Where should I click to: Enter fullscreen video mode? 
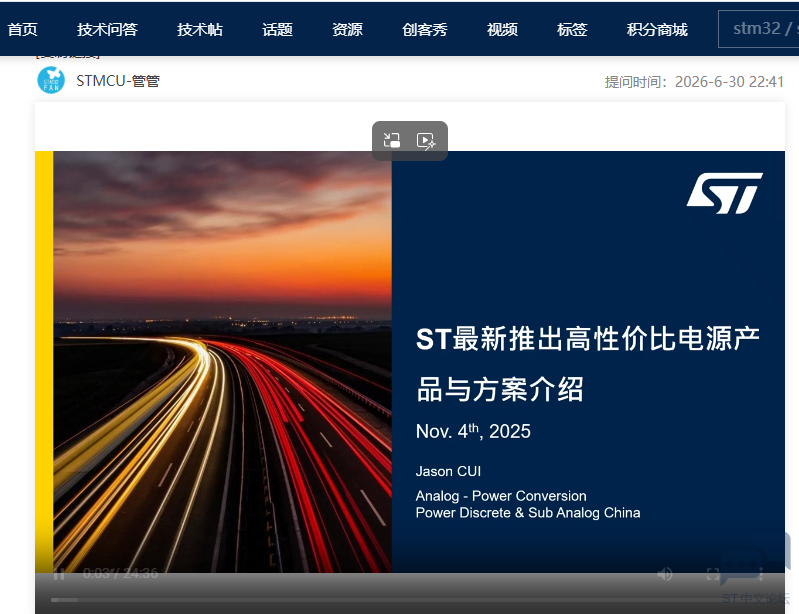(713, 574)
